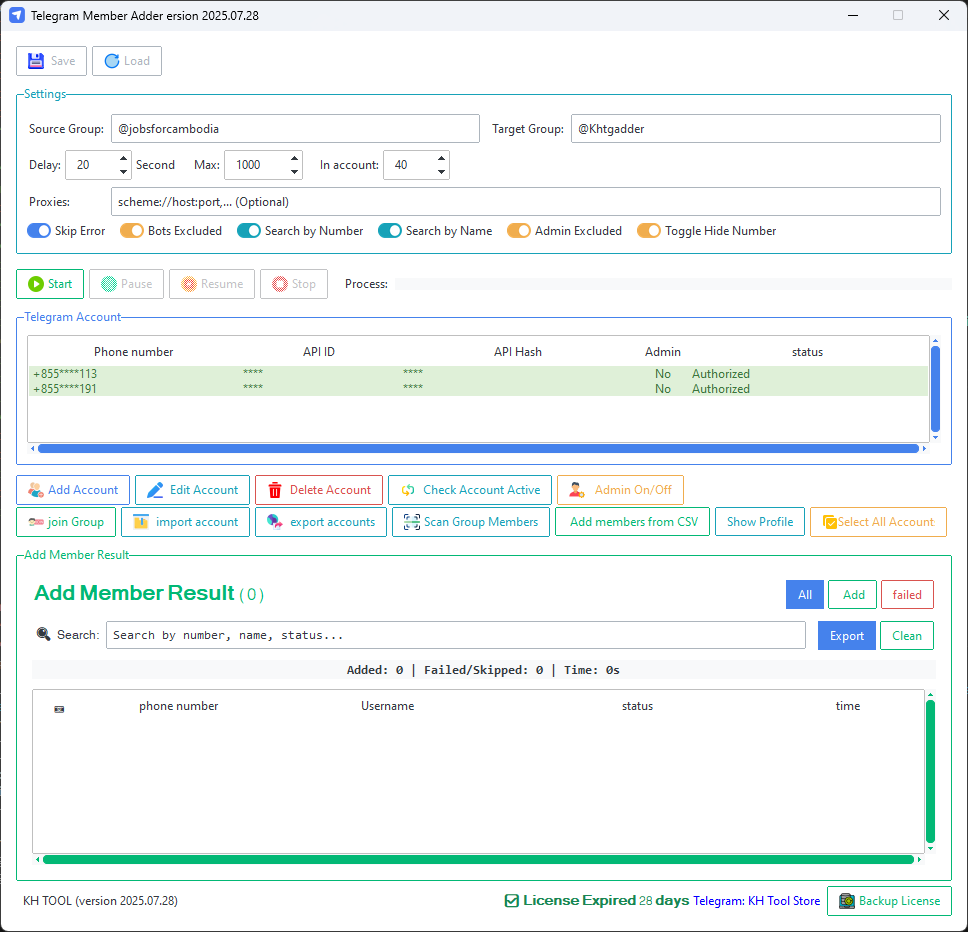Click the Add Account people icon
Image resolution: width=968 pixels, height=932 pixels.
click(x=36, y=490)
